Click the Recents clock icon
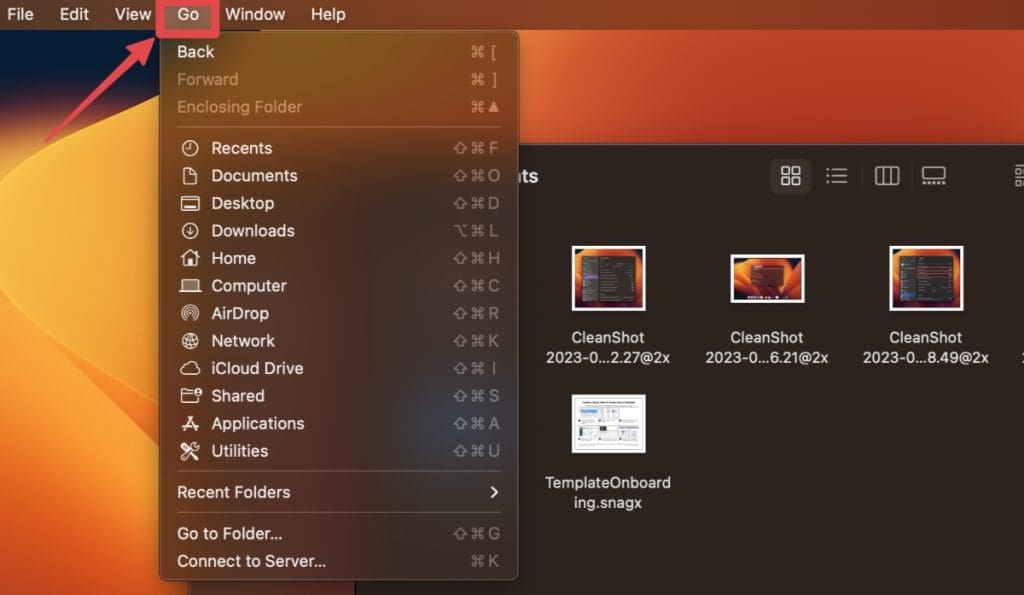 pyautogui.click(x=190, y=148)
